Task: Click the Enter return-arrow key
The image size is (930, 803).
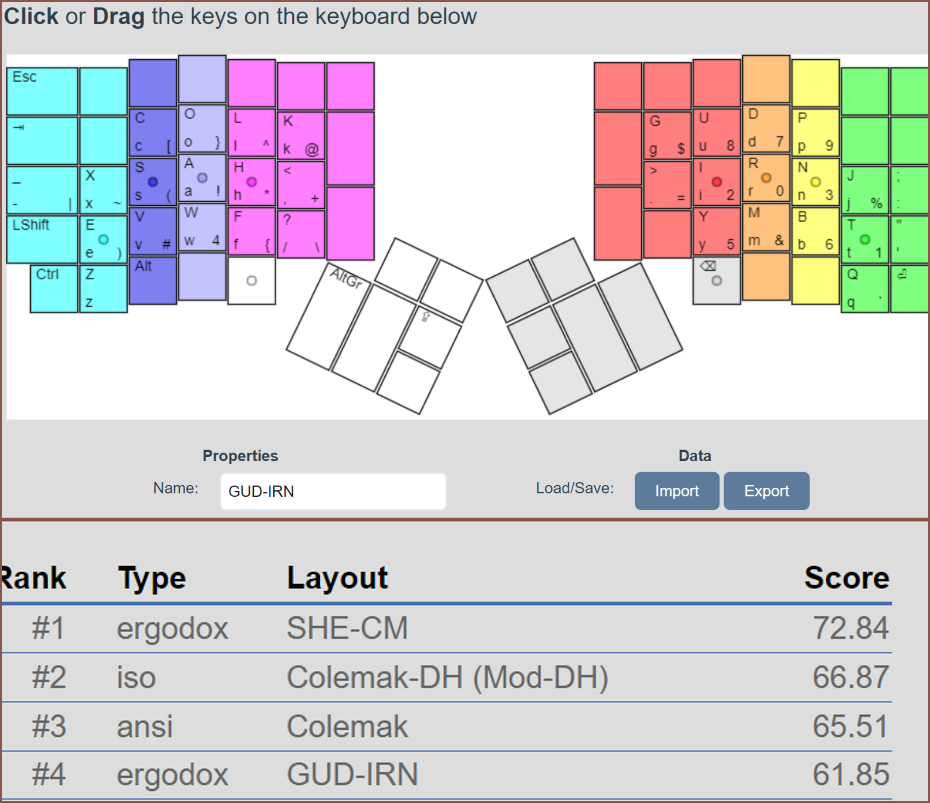Action: point(908,289)
